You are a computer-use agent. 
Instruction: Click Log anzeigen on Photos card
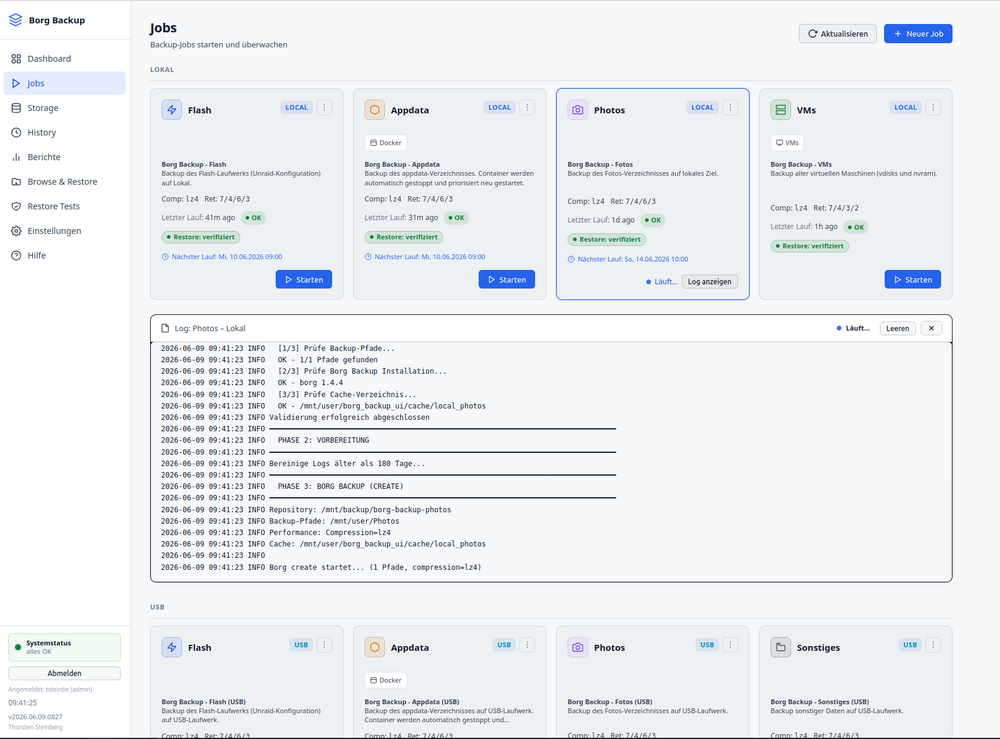pos(709,282)
